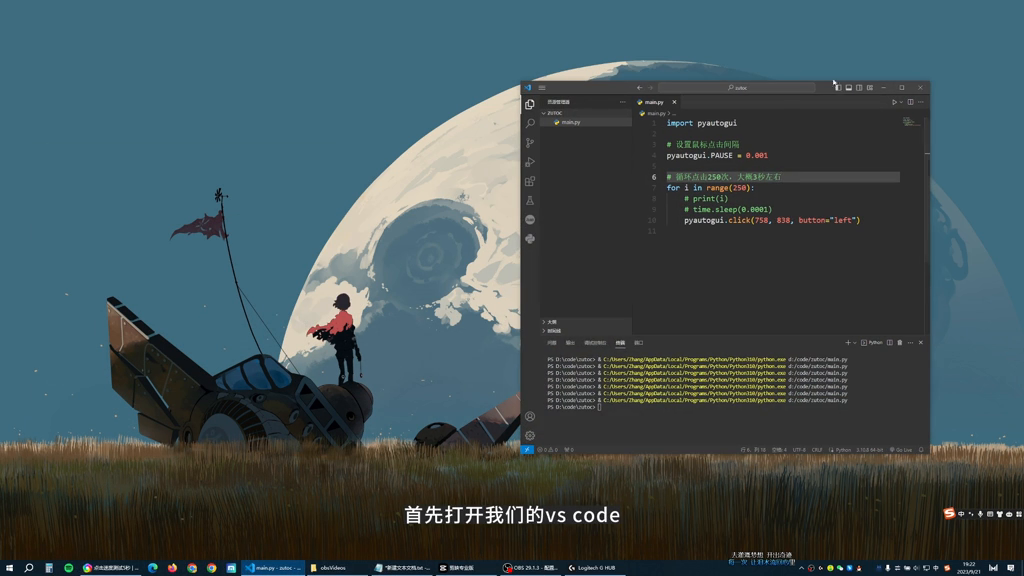Image resolution: width=1024 pixels, height=576 pixels.
Task: Open the Search view in activity bar
Action: click(530, 123)
